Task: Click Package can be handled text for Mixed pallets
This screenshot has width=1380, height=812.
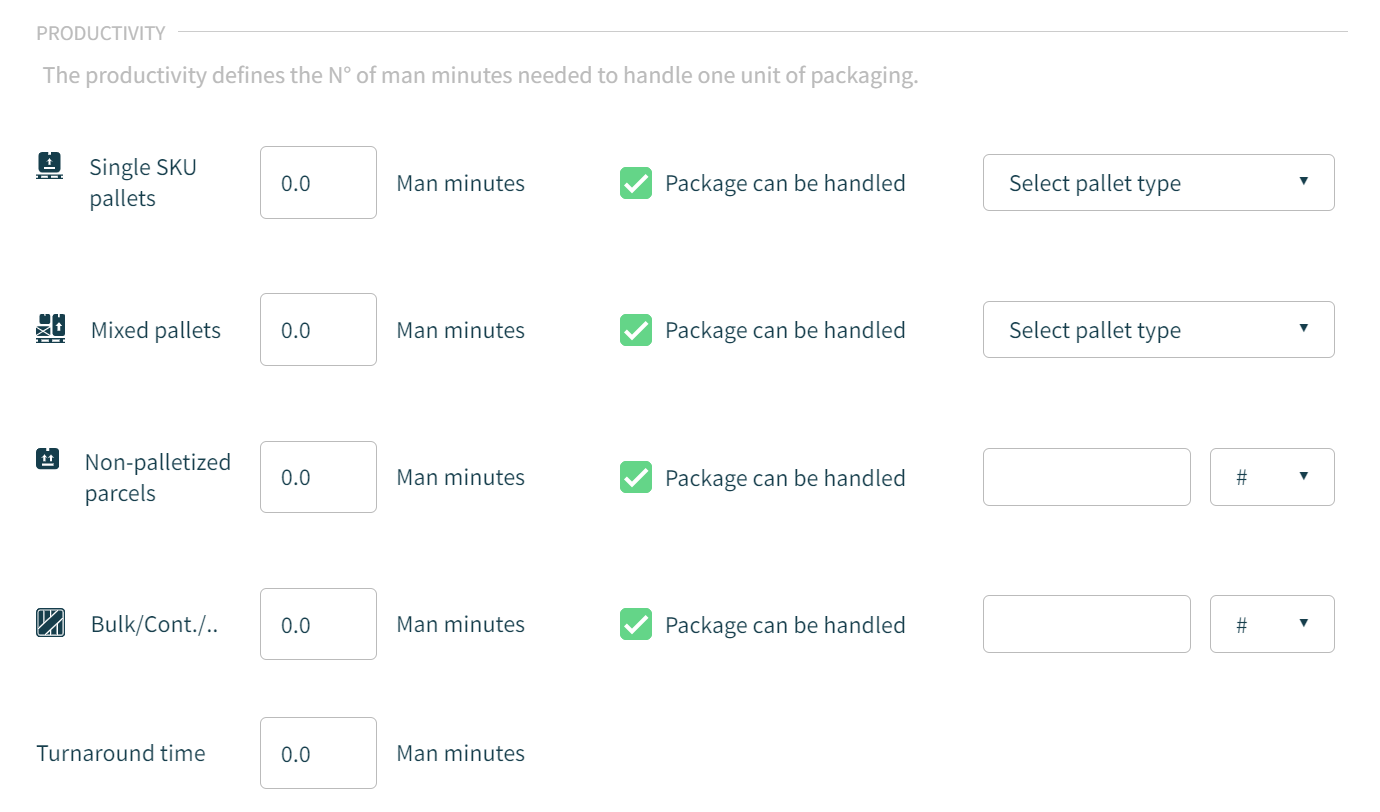Action: [785, 330]
